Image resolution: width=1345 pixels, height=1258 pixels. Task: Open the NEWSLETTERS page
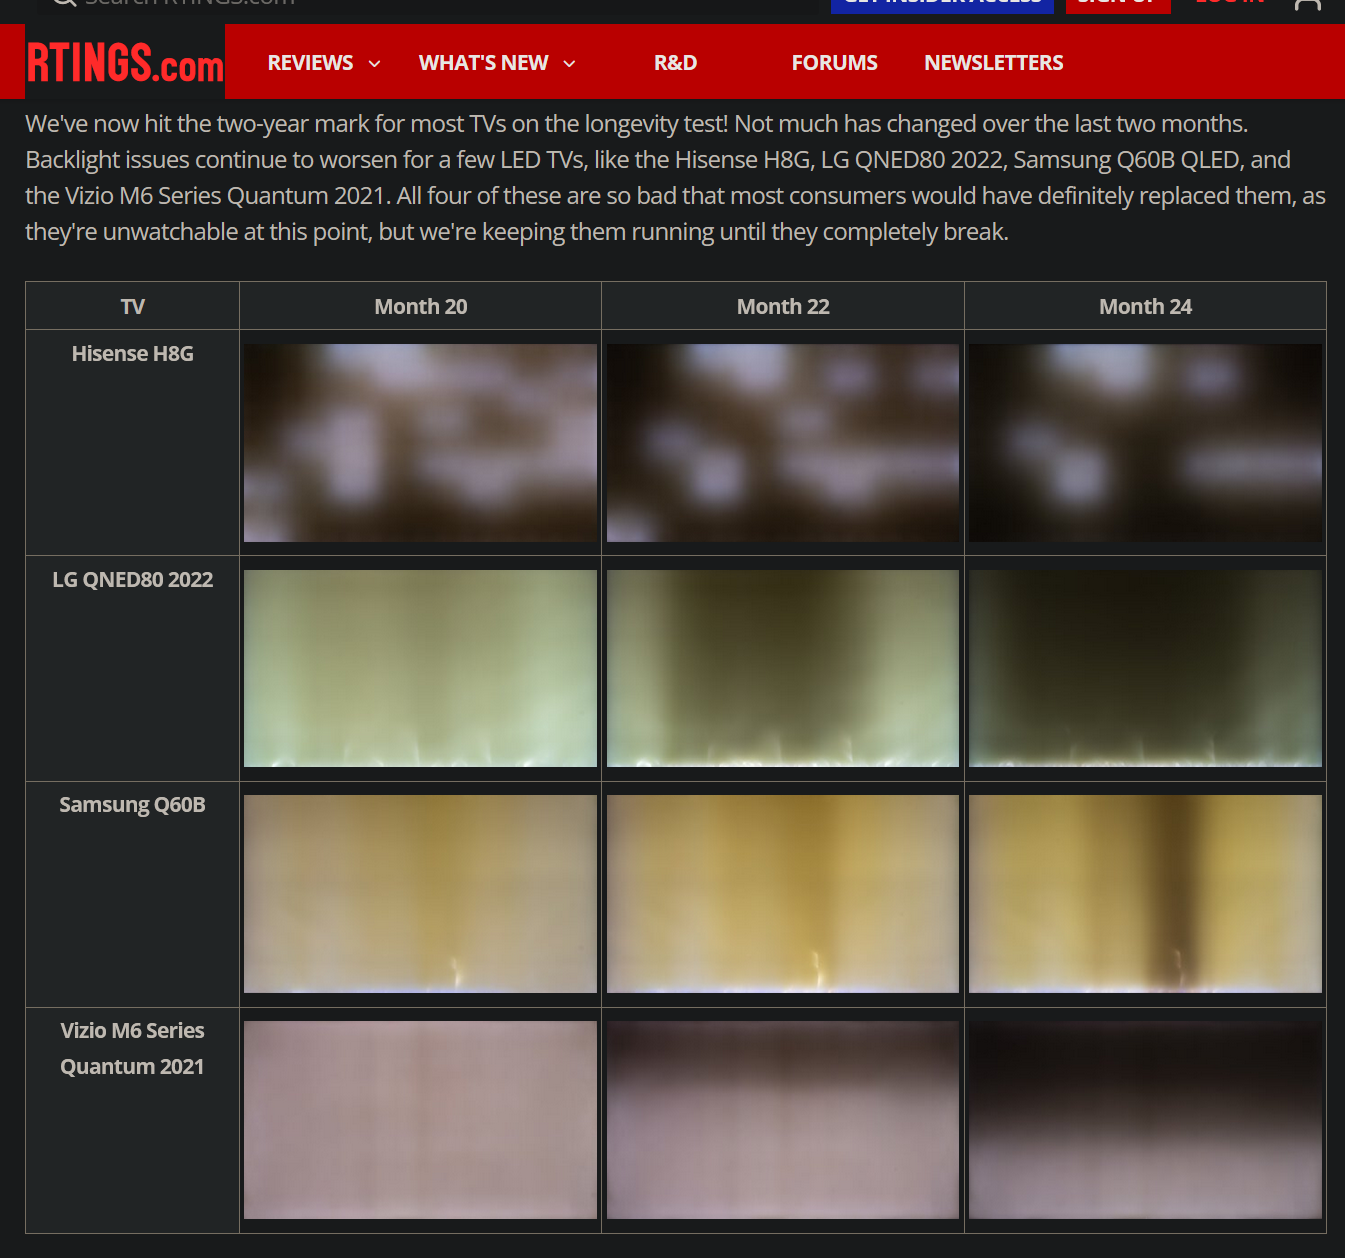tap(993, 62)
